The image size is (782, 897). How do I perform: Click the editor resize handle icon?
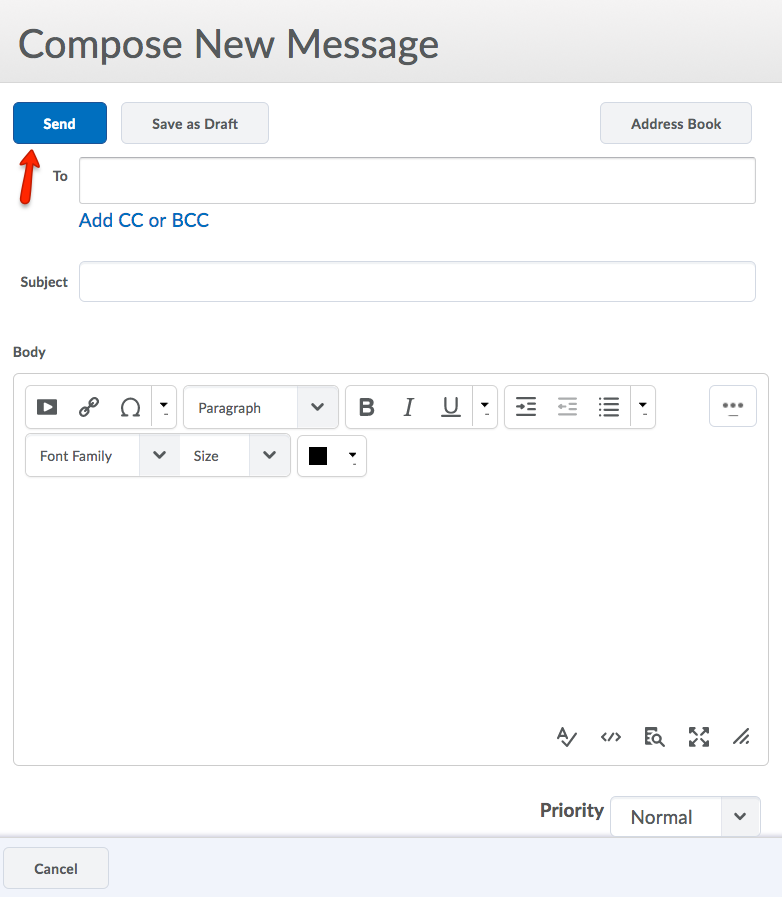(741, 737)
